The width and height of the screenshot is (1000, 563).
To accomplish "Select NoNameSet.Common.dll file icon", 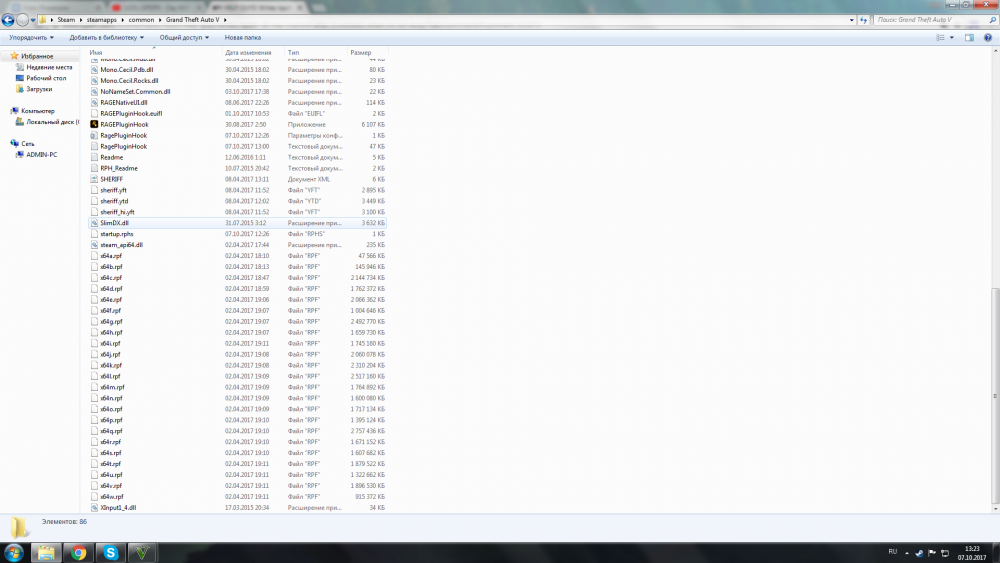I will coord(94,91).
